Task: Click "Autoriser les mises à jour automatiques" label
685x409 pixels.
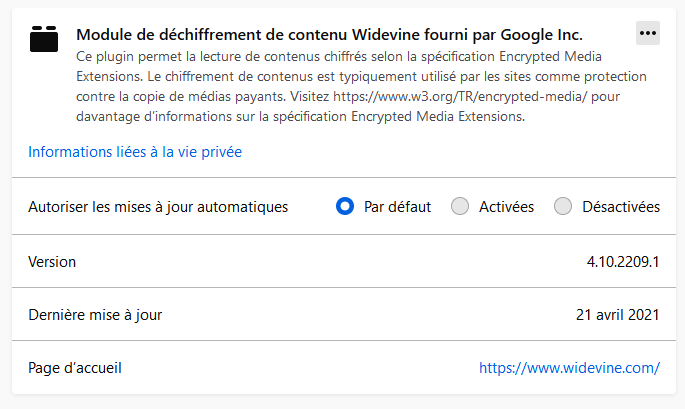Action: tap(158, 207)
